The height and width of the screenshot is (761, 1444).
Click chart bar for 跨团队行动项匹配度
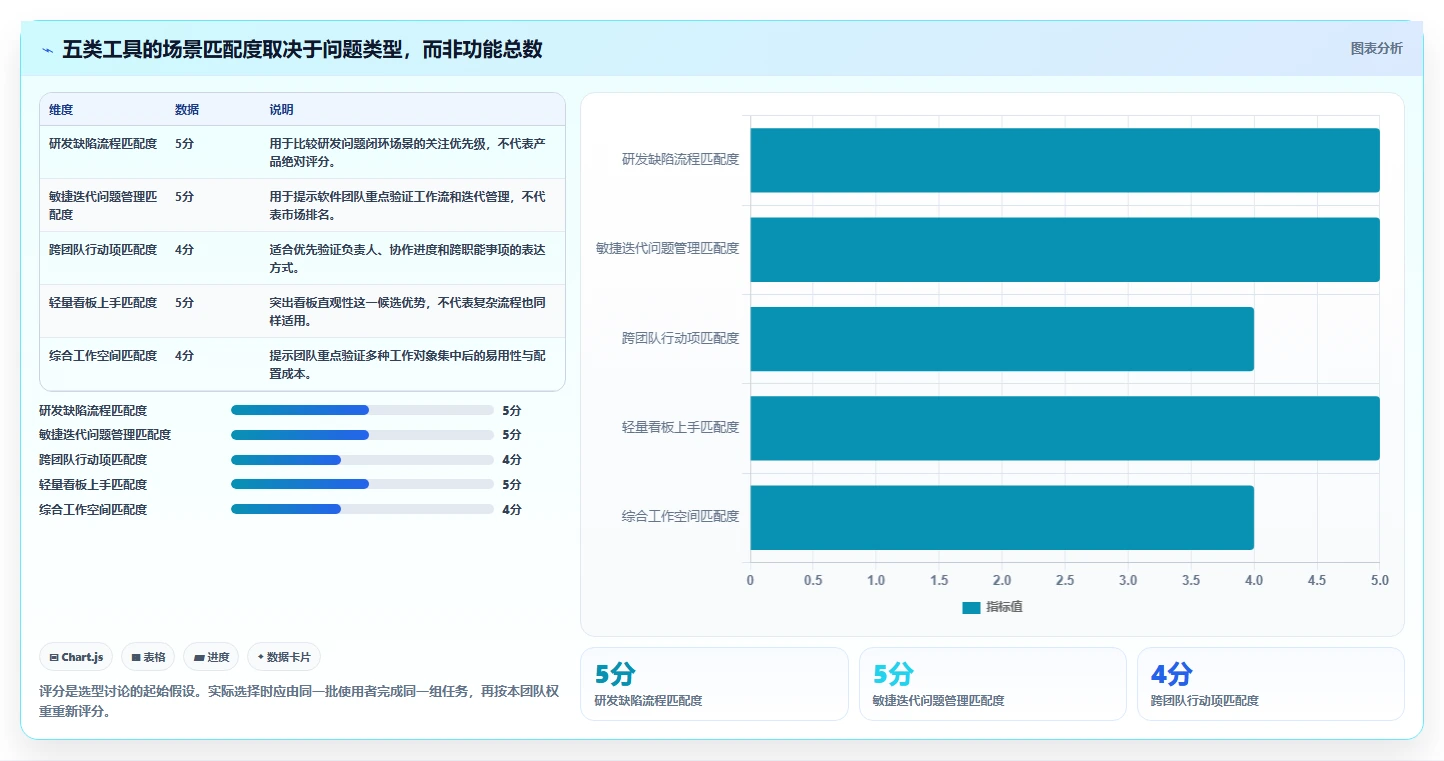click(1002, 339)
